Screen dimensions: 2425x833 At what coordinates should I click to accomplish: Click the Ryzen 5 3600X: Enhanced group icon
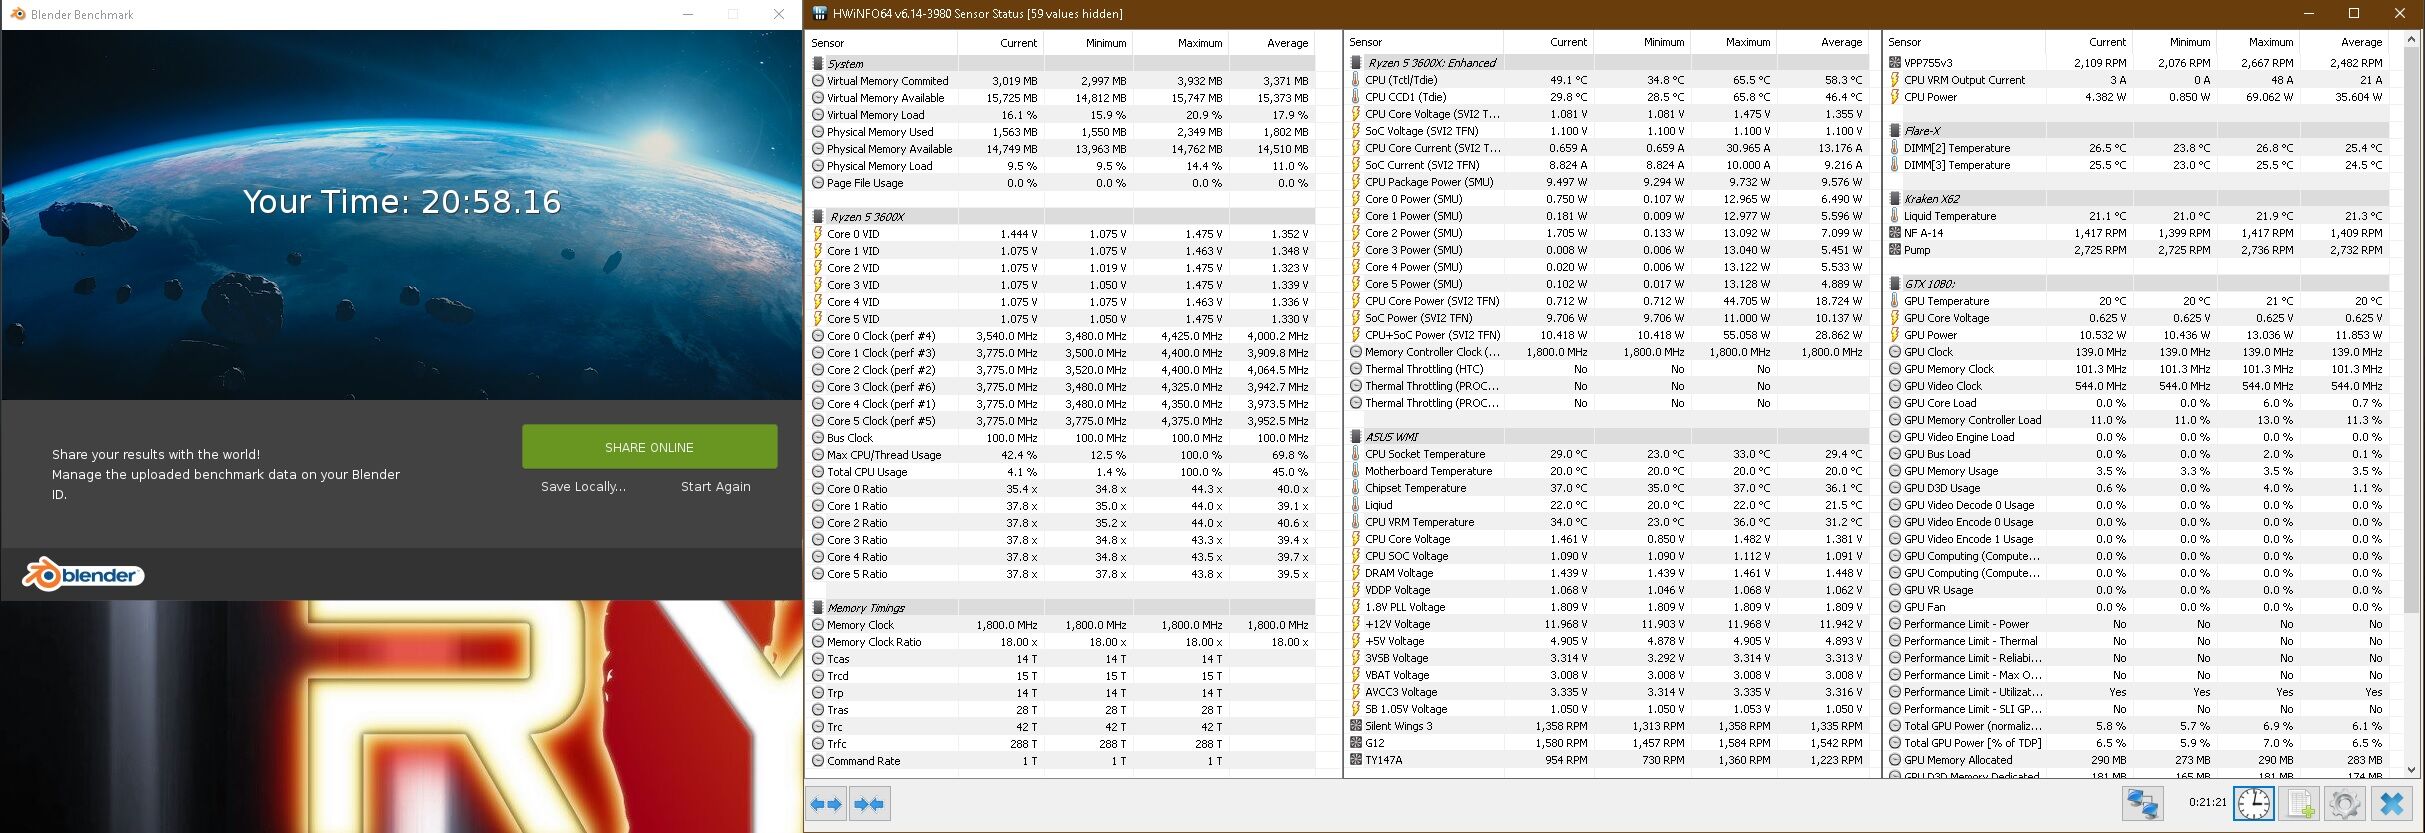(x=1356, y=62)
